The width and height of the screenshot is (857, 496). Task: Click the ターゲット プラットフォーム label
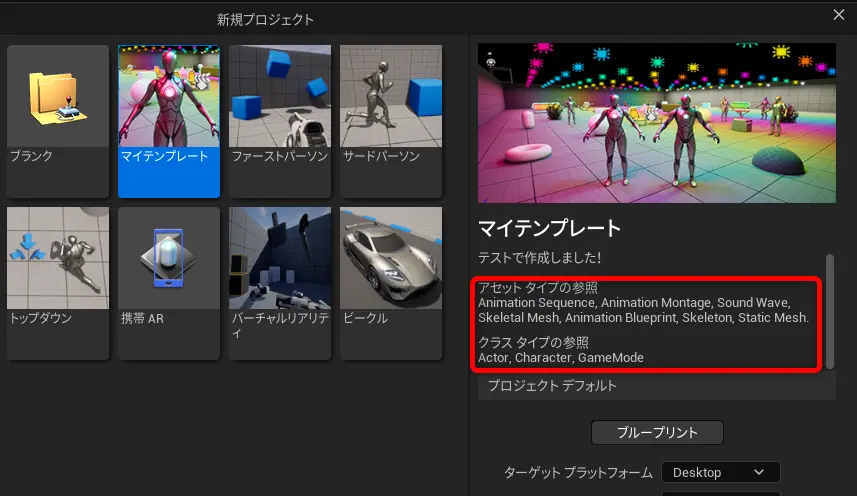point(578,473)
